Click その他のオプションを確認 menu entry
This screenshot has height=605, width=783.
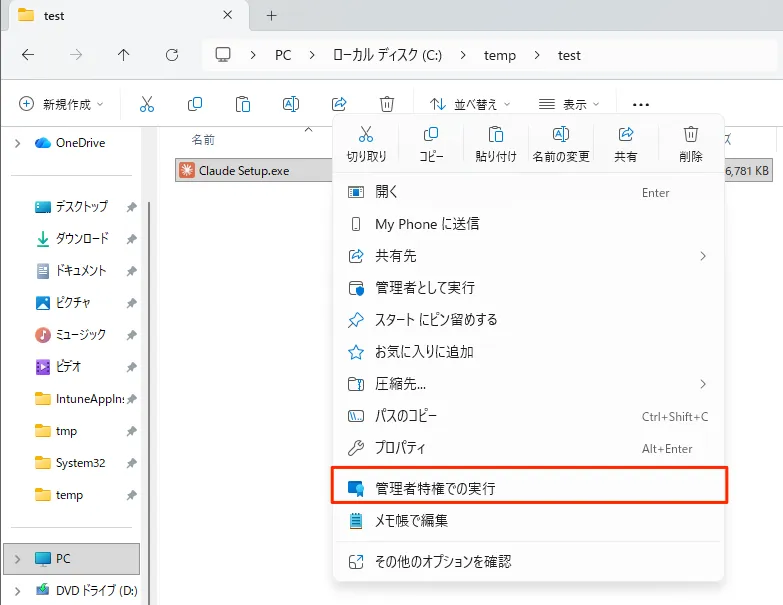tap(443, 562)
